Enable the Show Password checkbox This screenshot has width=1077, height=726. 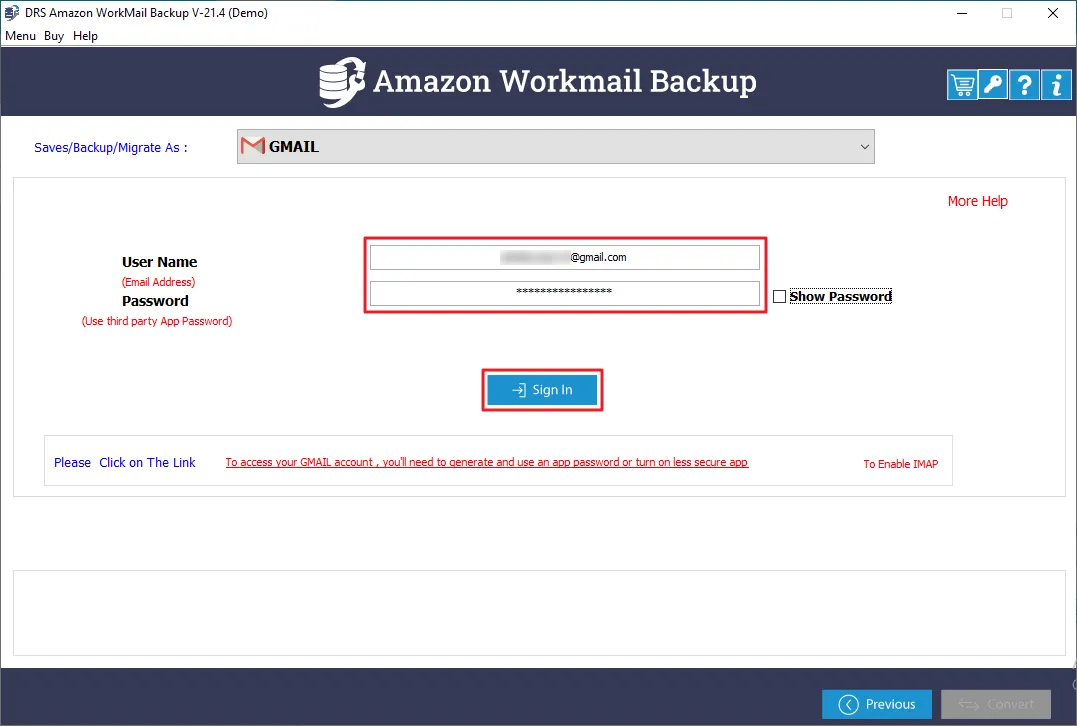779,297
